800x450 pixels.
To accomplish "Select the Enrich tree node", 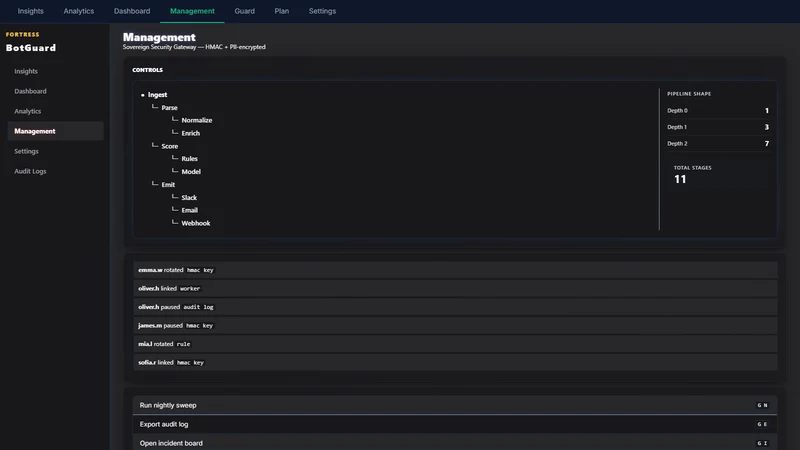I will click(x=190, y=133).
